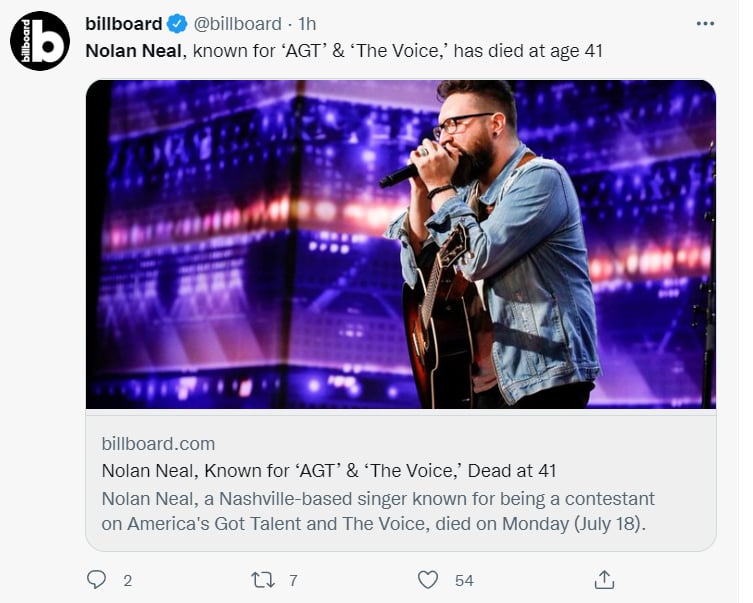Click bold Nolan Neal text in the tweet
Image resolution: width=753 pixels, height=603 pixels.
coord(134,51)
